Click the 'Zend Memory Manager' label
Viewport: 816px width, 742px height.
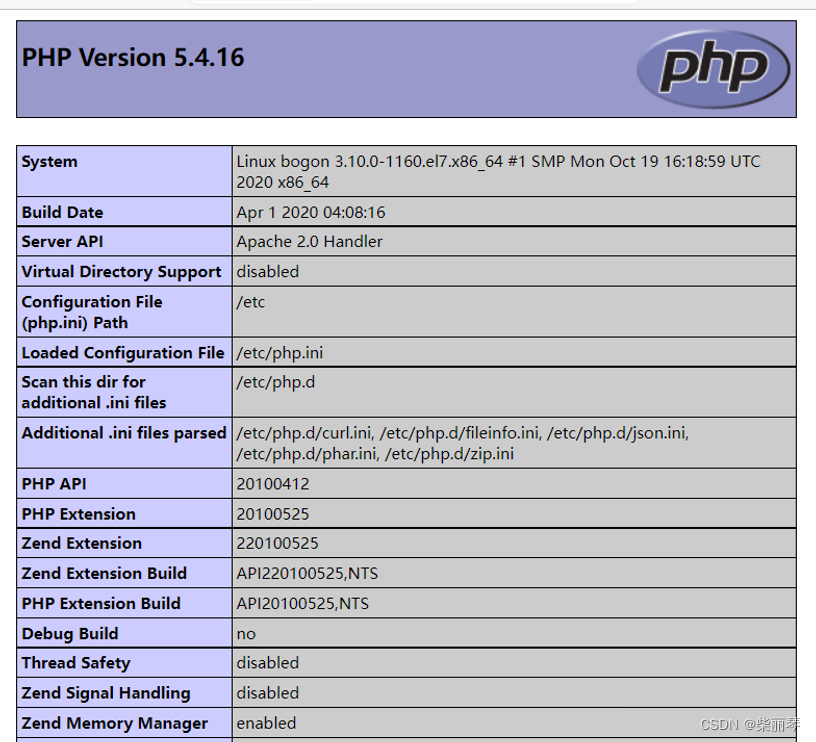pyautogui.click(x=114, y=723)
